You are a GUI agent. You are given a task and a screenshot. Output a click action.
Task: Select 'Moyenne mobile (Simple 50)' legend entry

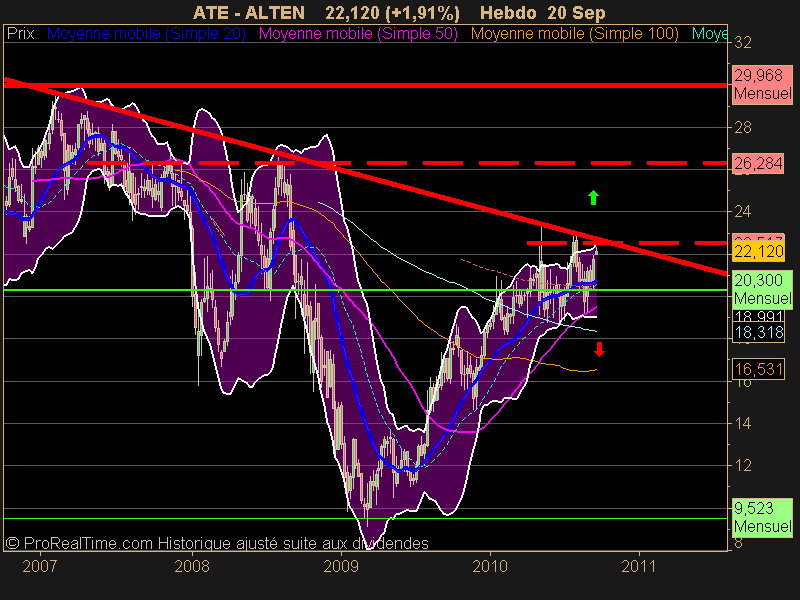click(x=358, y=34)
